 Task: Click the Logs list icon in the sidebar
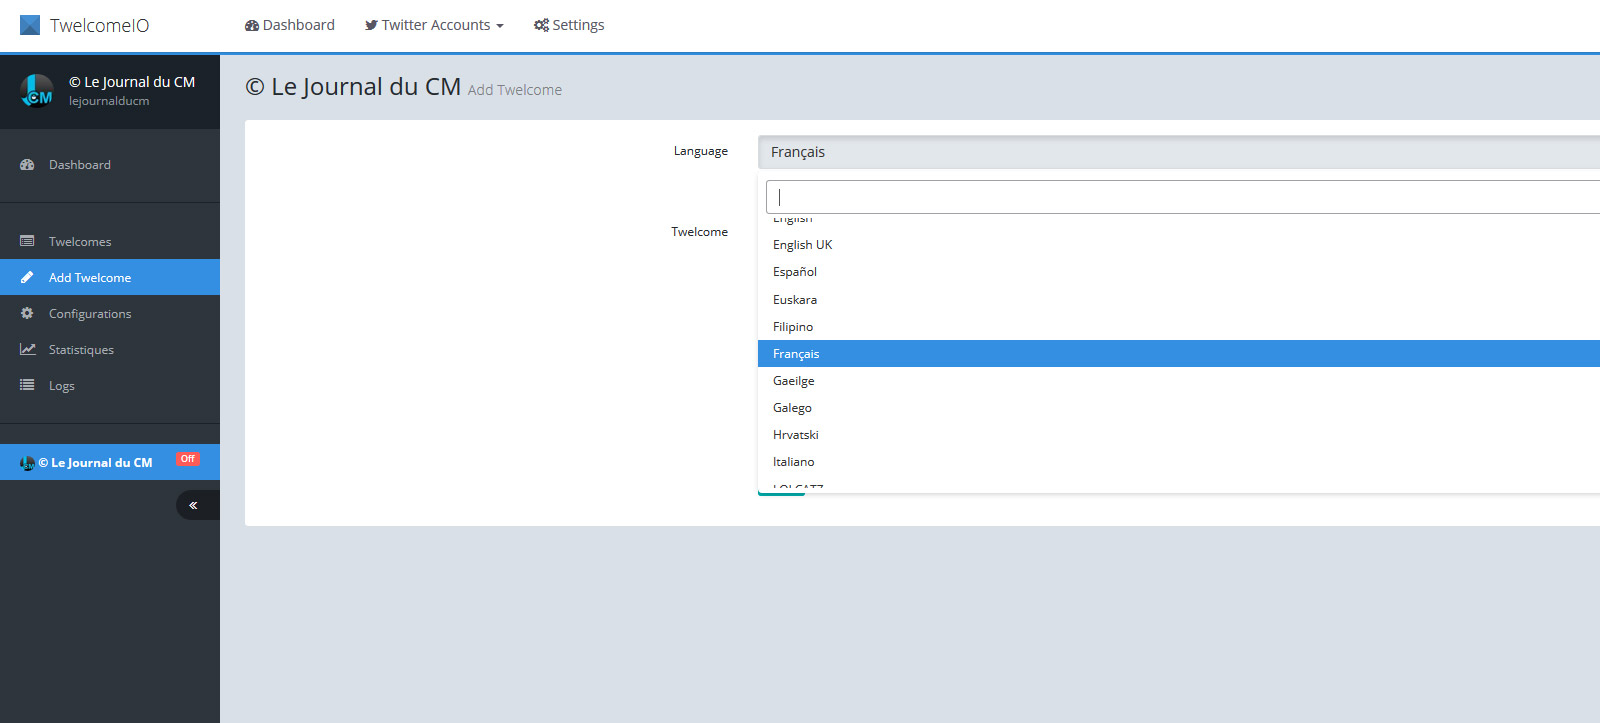click(27, 385)
